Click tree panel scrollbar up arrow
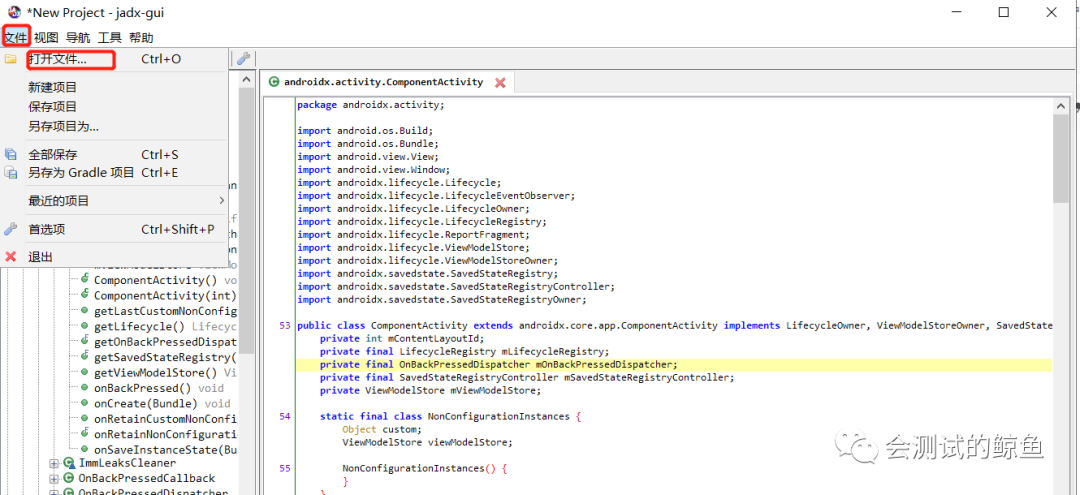The image size is (1080, 495). tap(246, 80)
